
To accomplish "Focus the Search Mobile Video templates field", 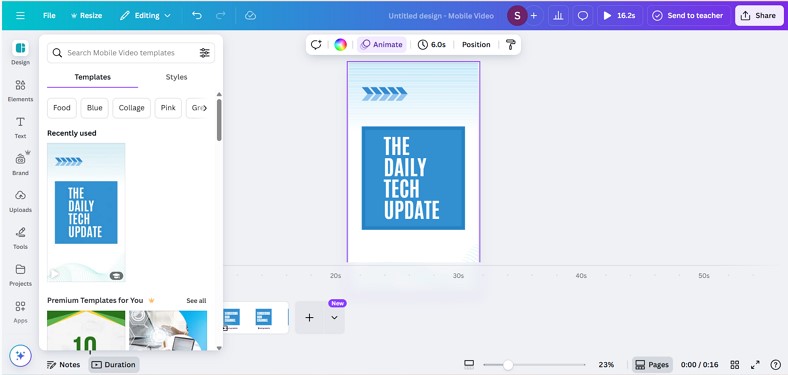I will pos(131,53).
